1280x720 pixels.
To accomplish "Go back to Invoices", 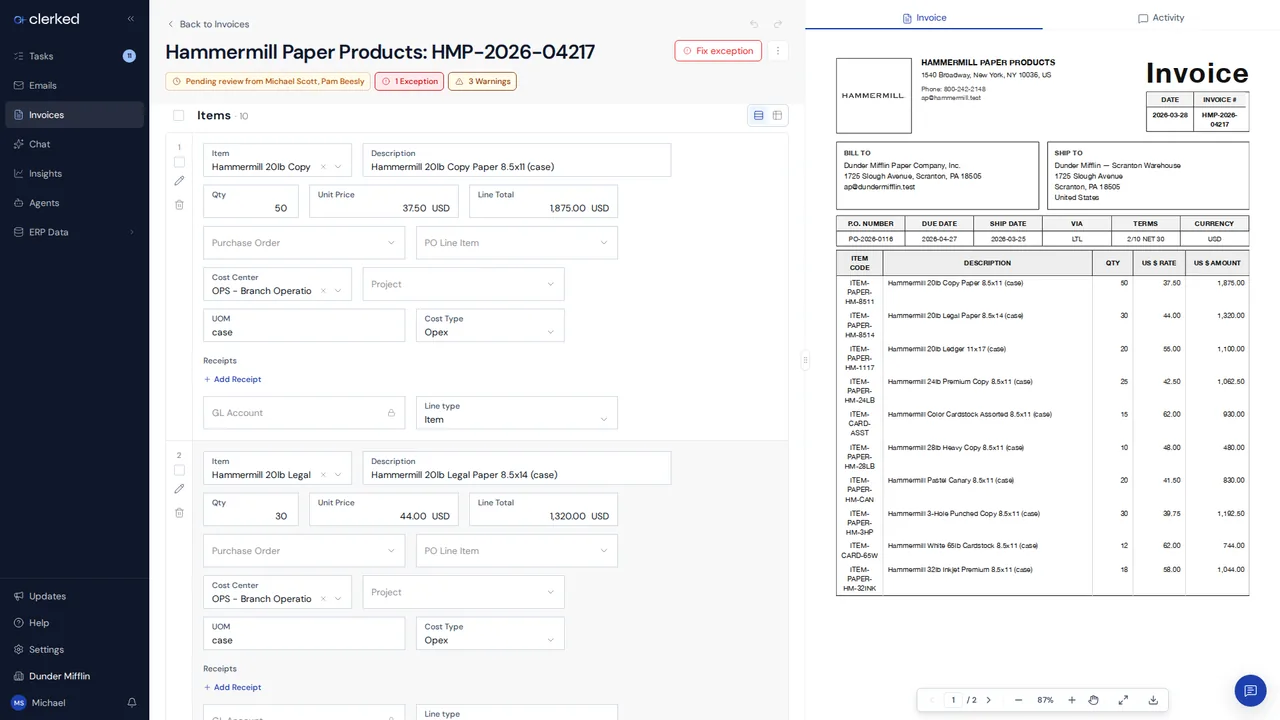I will click(x=208, y=24).
